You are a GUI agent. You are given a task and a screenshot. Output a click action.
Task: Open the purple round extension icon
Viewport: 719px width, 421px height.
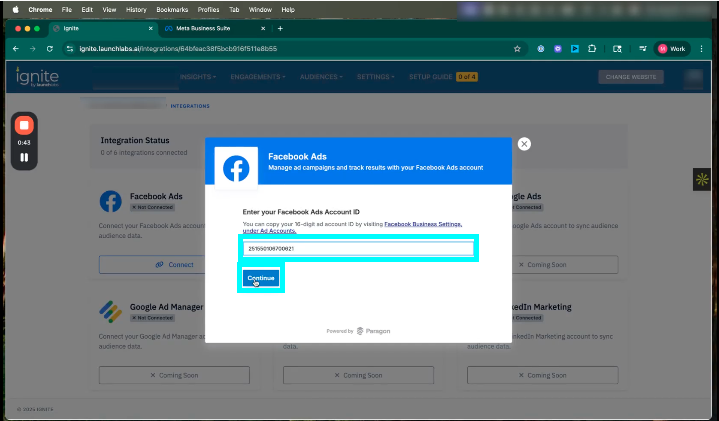[x=558, y=49]
